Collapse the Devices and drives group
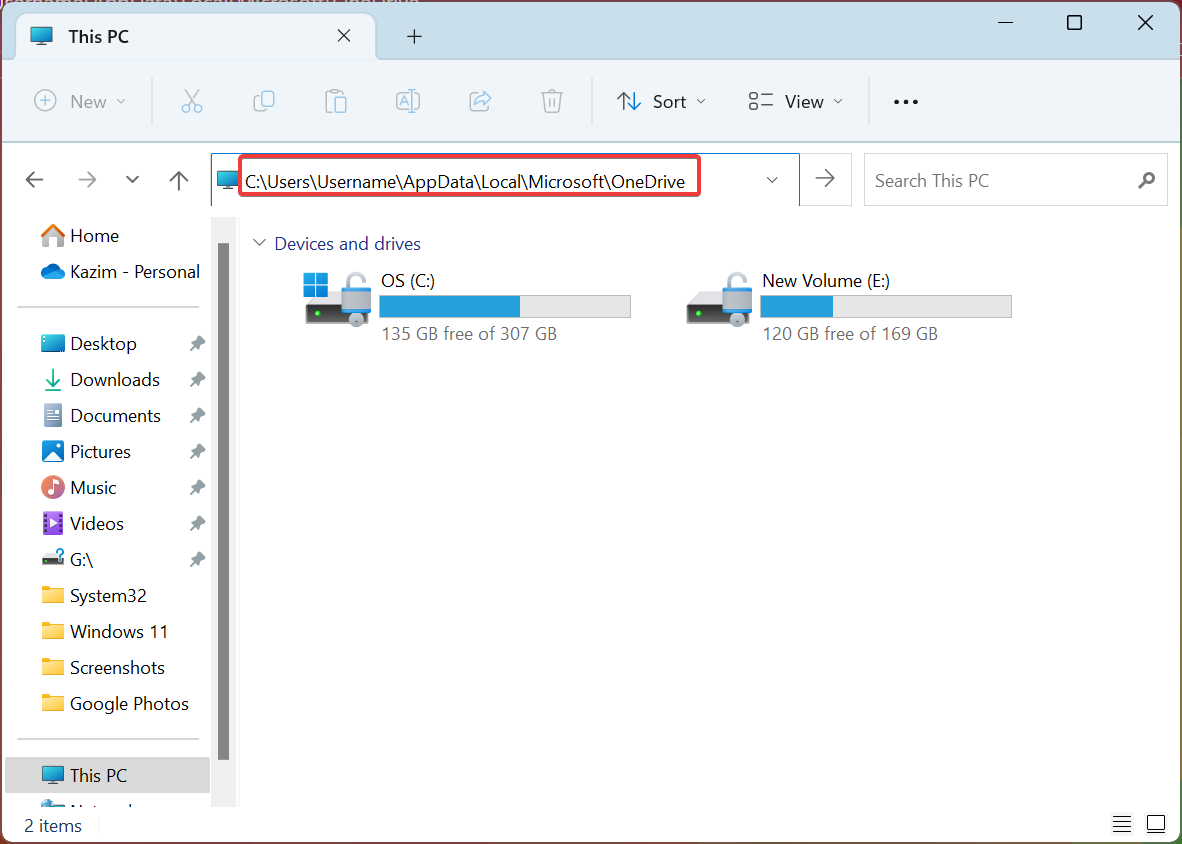This screenshot has width=1182, height=844. 259,243
